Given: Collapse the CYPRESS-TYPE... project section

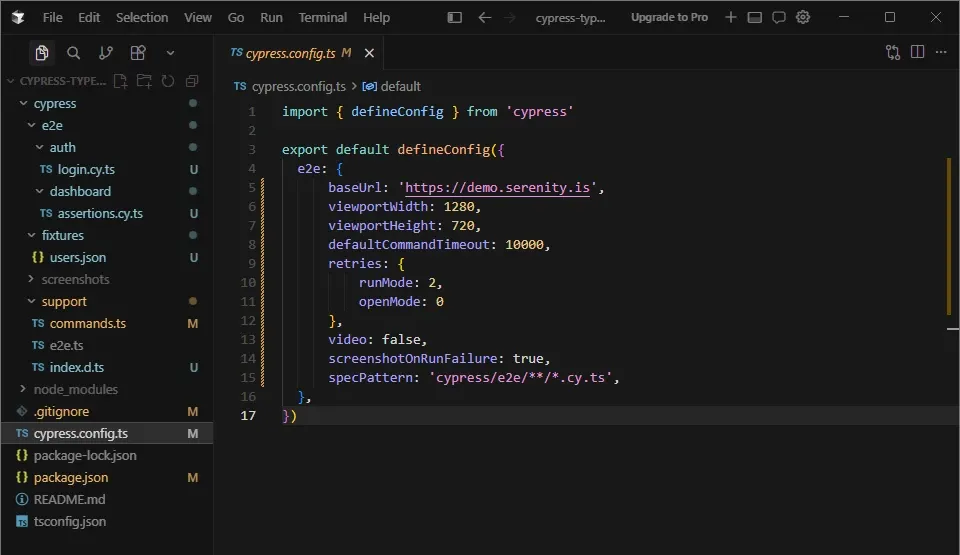Looking at the screenshot, I should pyautogui.click(x=10, y=81).
